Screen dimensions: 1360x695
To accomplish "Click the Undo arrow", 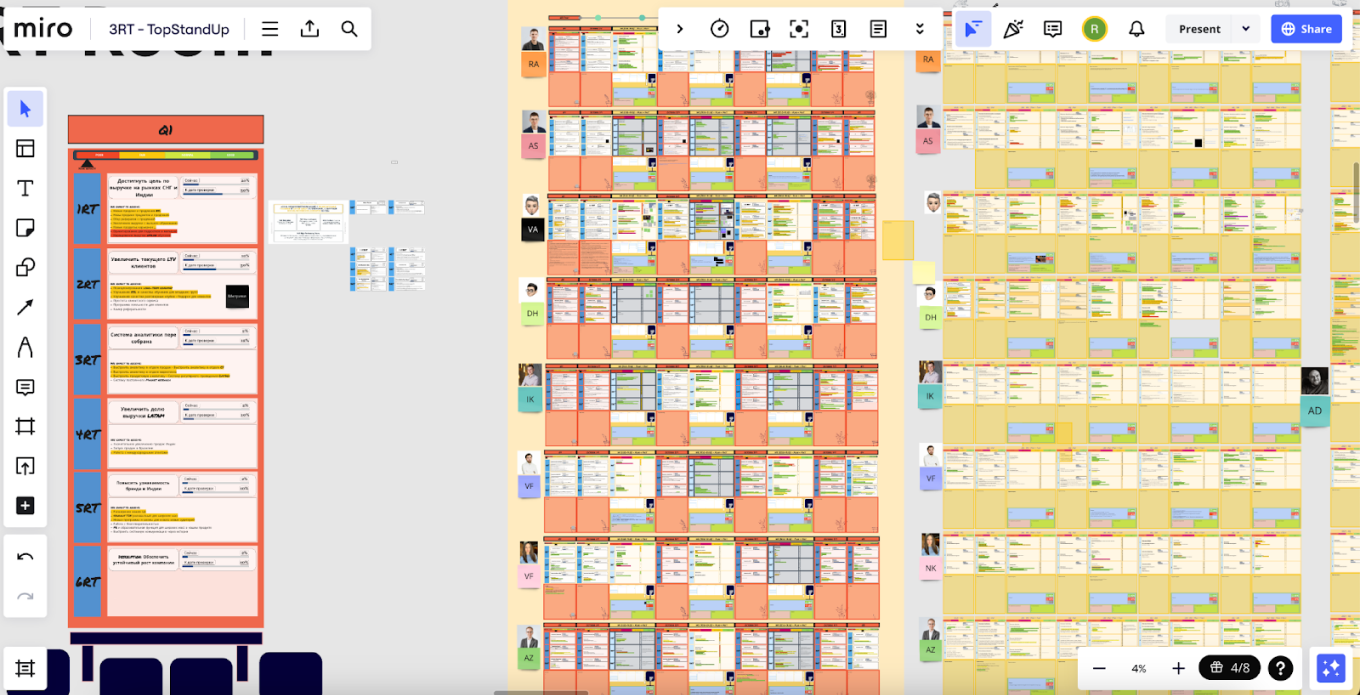I will [x=25, y=557].
